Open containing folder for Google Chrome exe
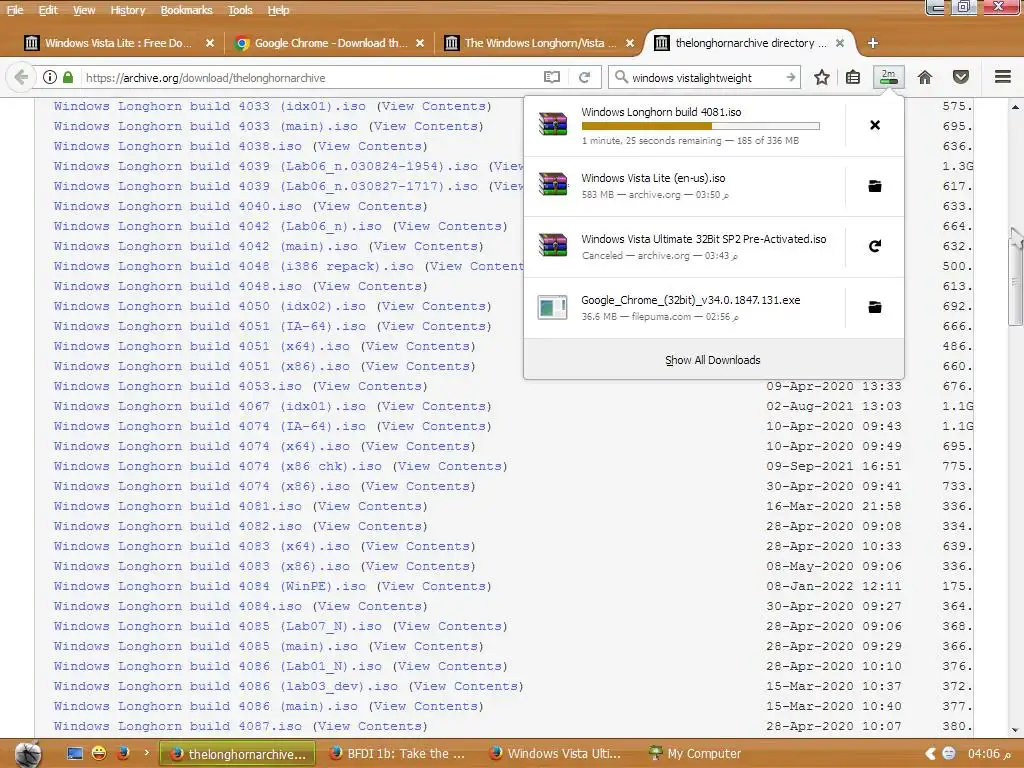Image resolution: width=1024 pixels, height=768 pixels. (x=874, y=307)
